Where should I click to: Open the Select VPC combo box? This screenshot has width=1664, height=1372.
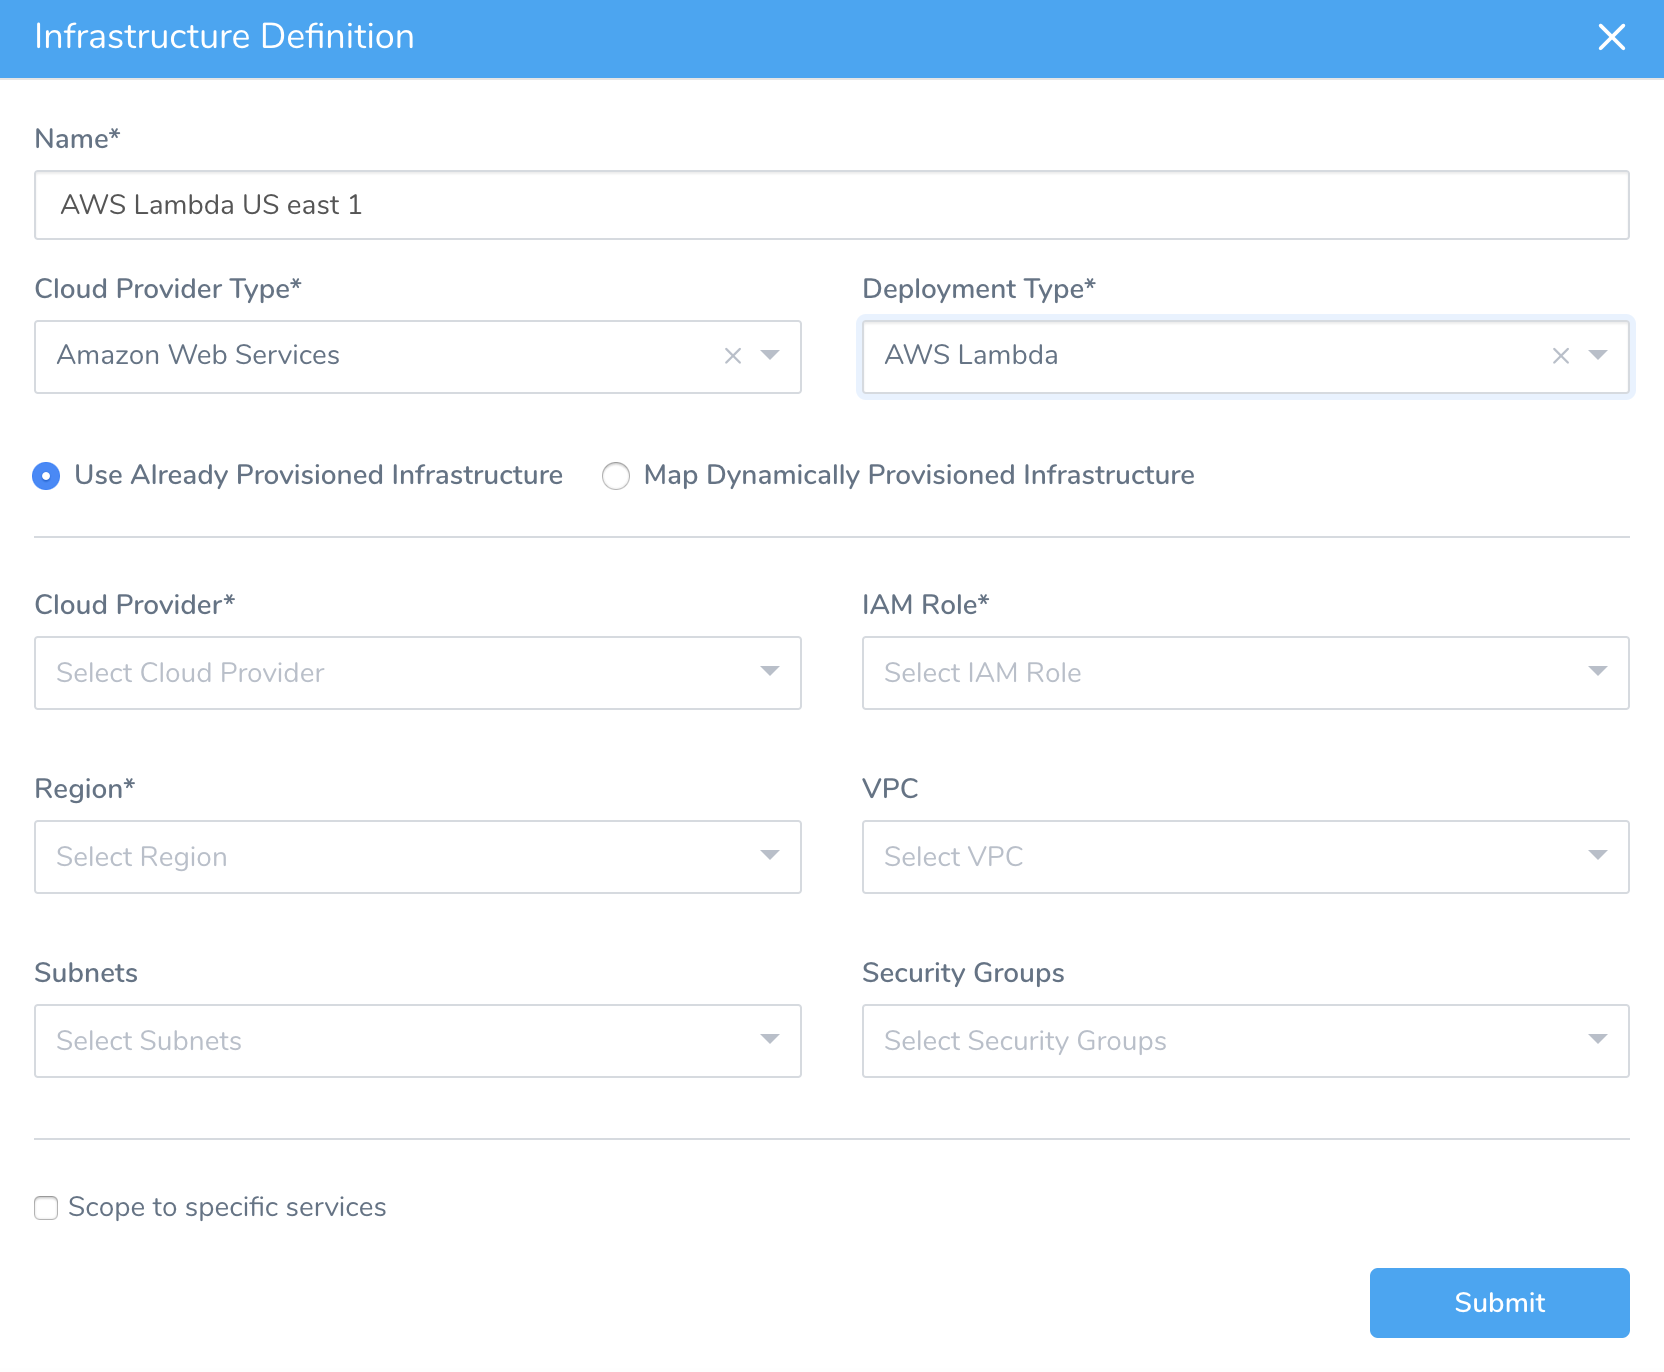click(1246, 857)
